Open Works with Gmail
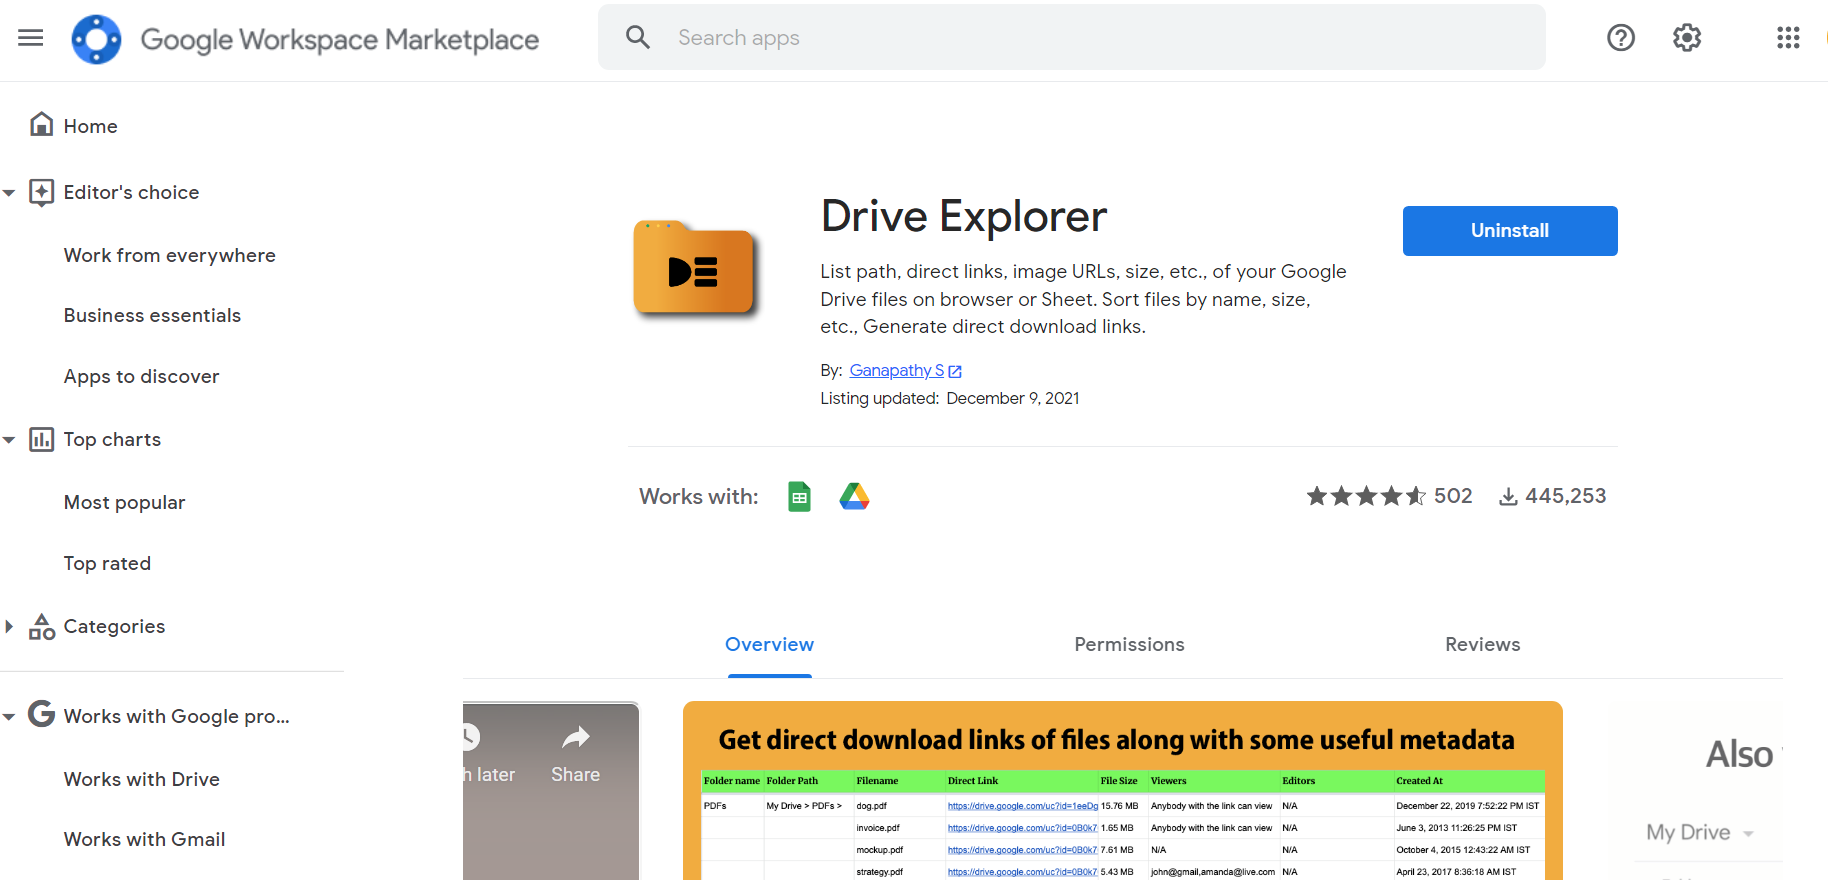Image resolution: width=1828 pixels, height=880 pixels. [145, 839]
